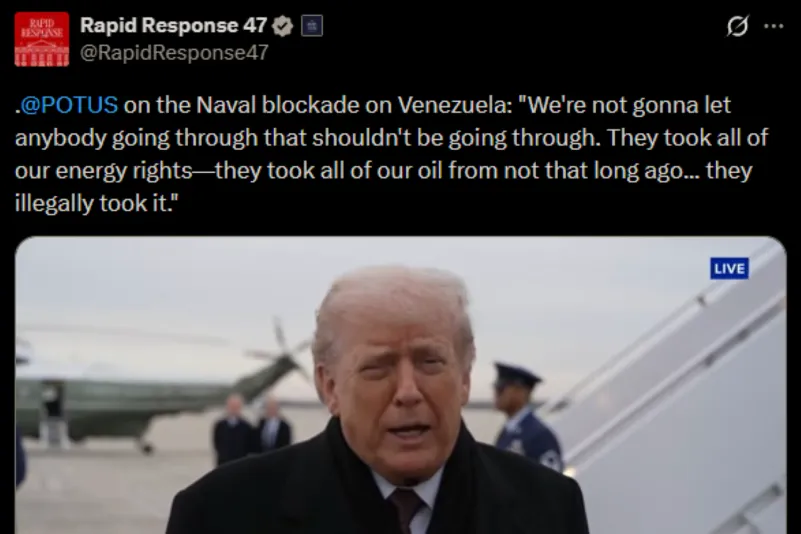Open the Rapid Response 47 display name
The height and width of the screenshot is (534, 801).
point(174,26)
